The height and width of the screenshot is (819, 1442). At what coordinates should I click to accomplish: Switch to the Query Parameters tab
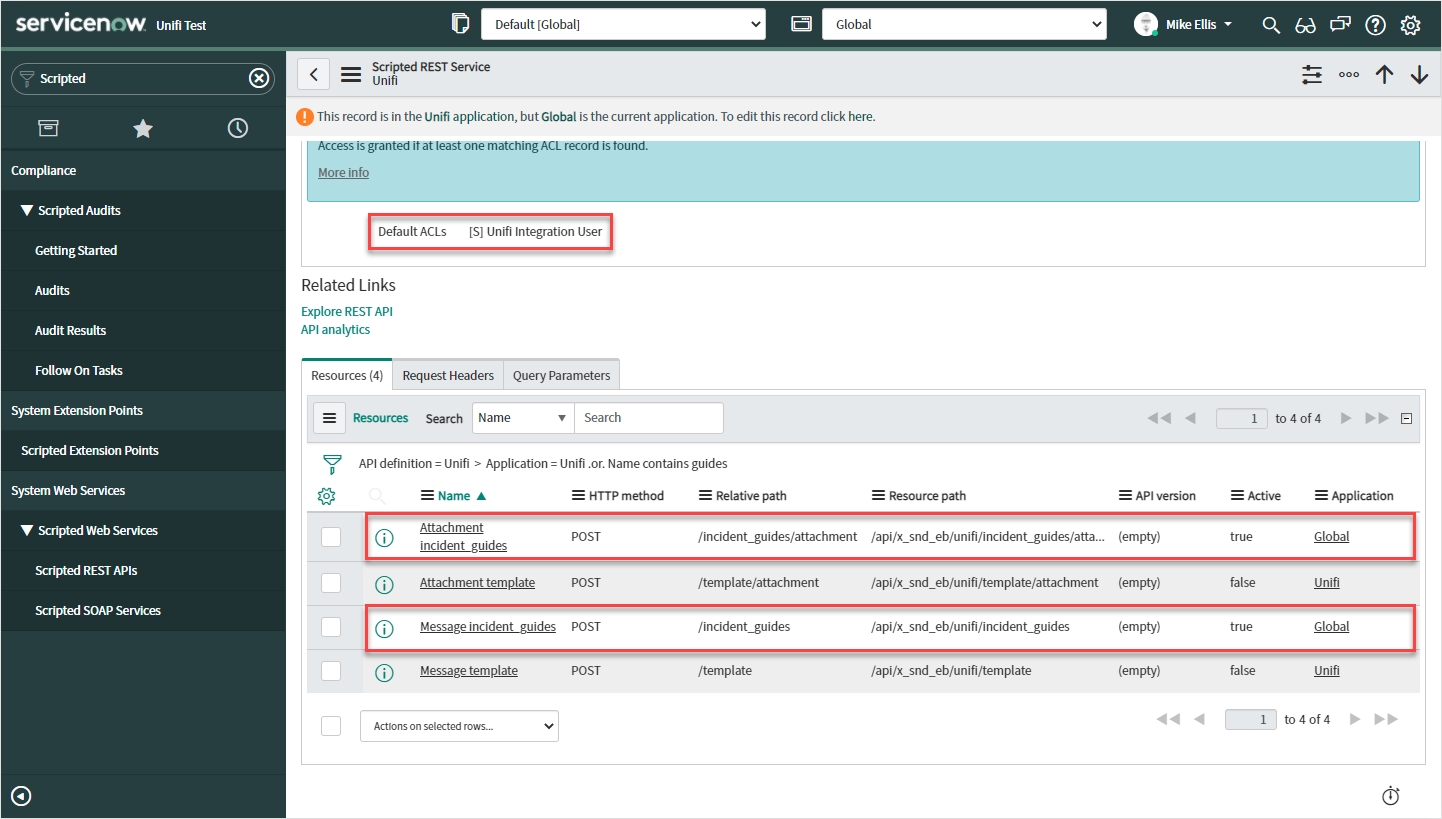click(561, 376)
